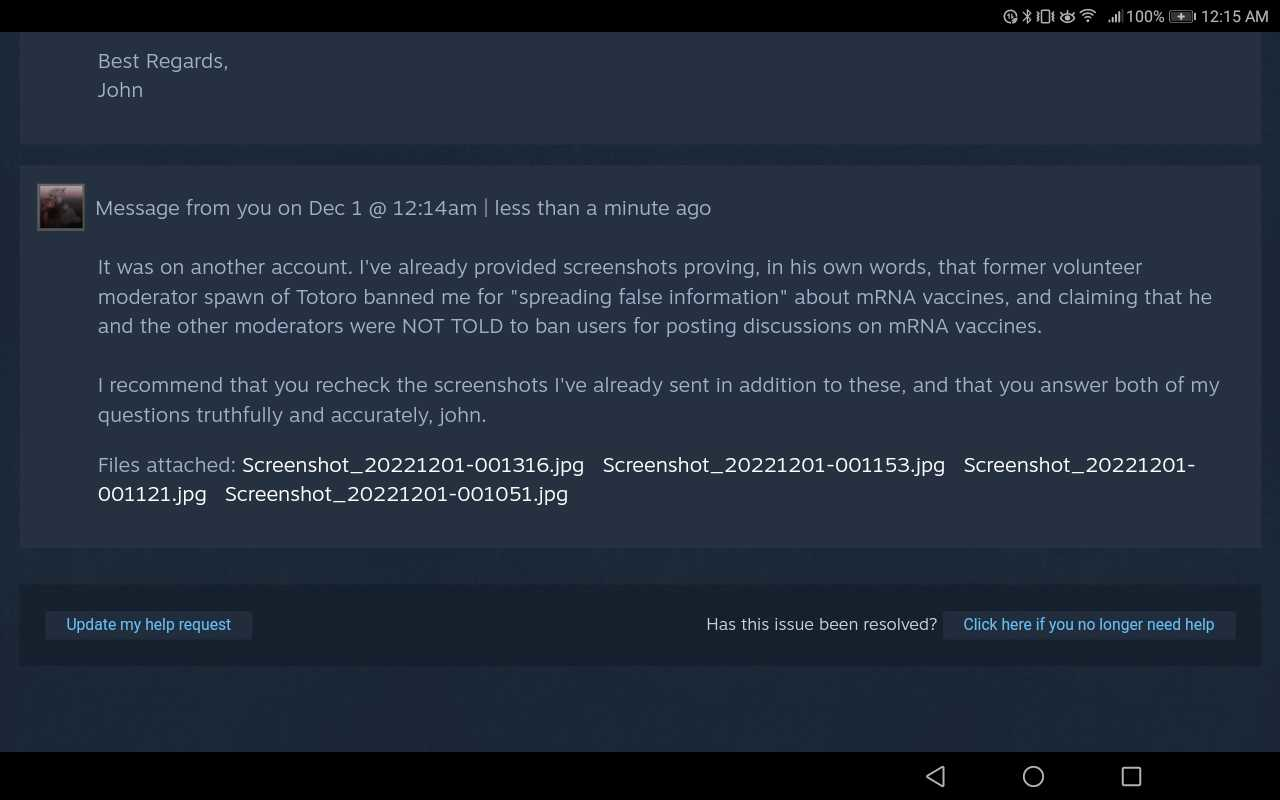Screen dimensions: 1280x800
Task: Tap the vibrate mode status icon
Action: tap(1045, 17)
